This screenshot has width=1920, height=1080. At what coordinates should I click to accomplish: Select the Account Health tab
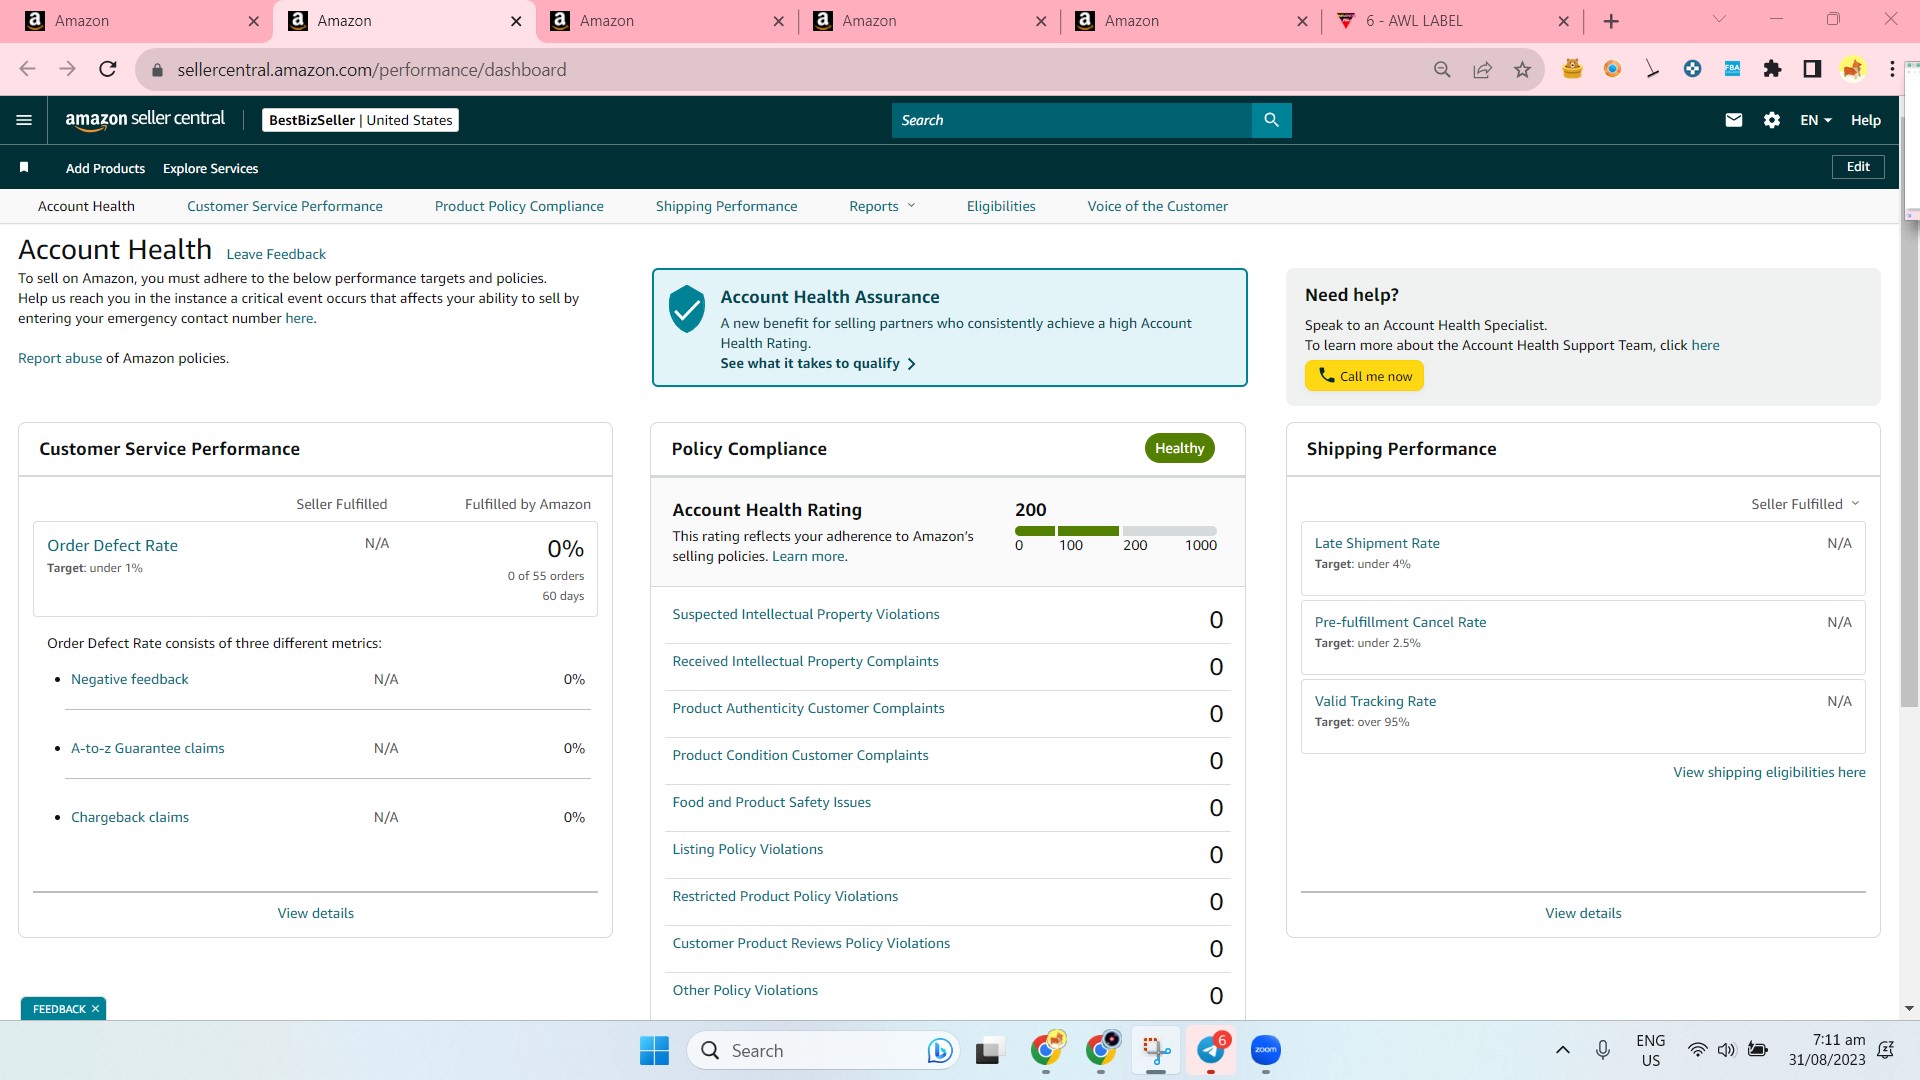point(86,206)
